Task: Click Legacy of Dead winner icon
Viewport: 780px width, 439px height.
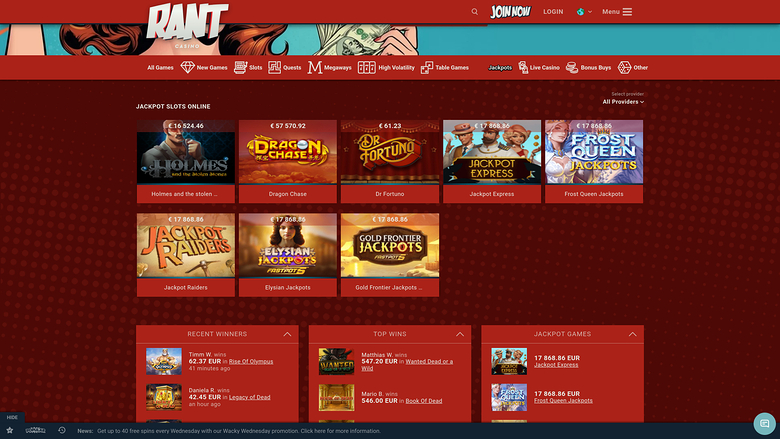Action: coord(164,397)
